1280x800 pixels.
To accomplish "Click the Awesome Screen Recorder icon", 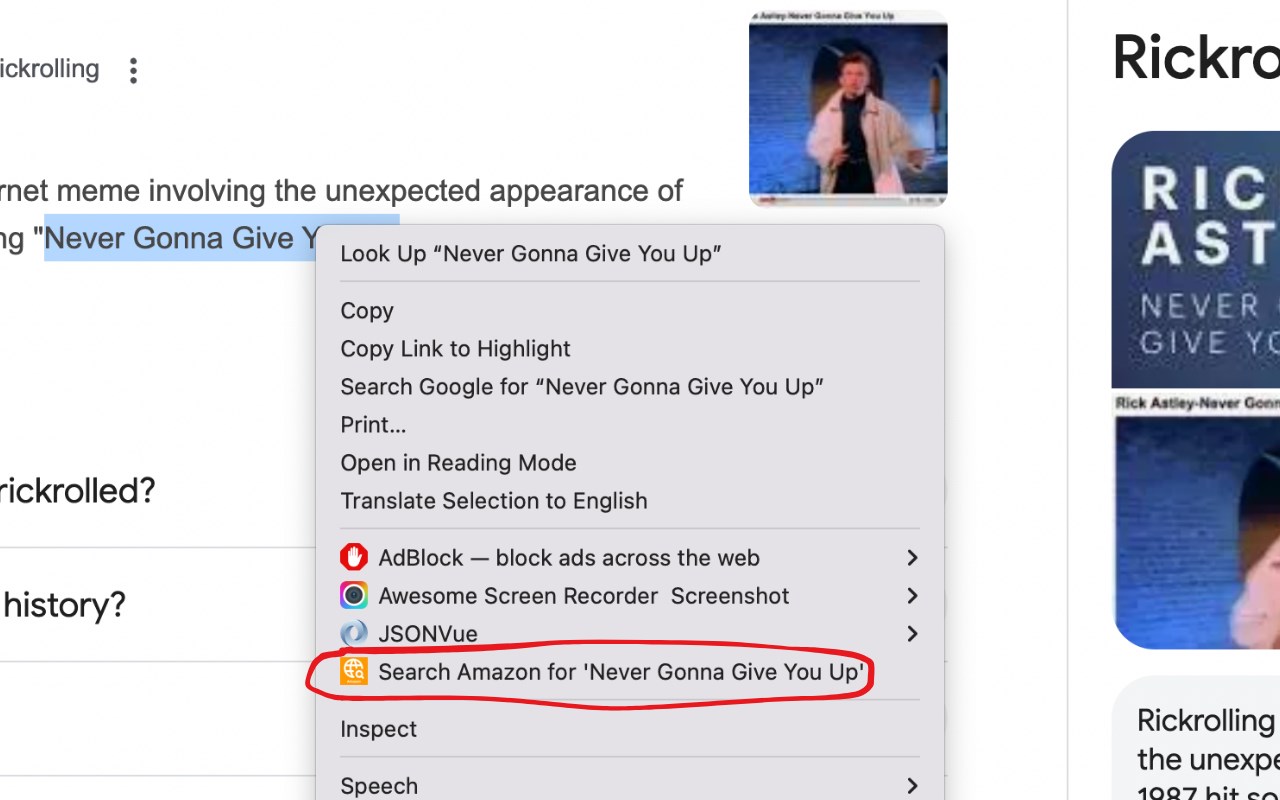I will pyautogui.click(x=354, y=596).
